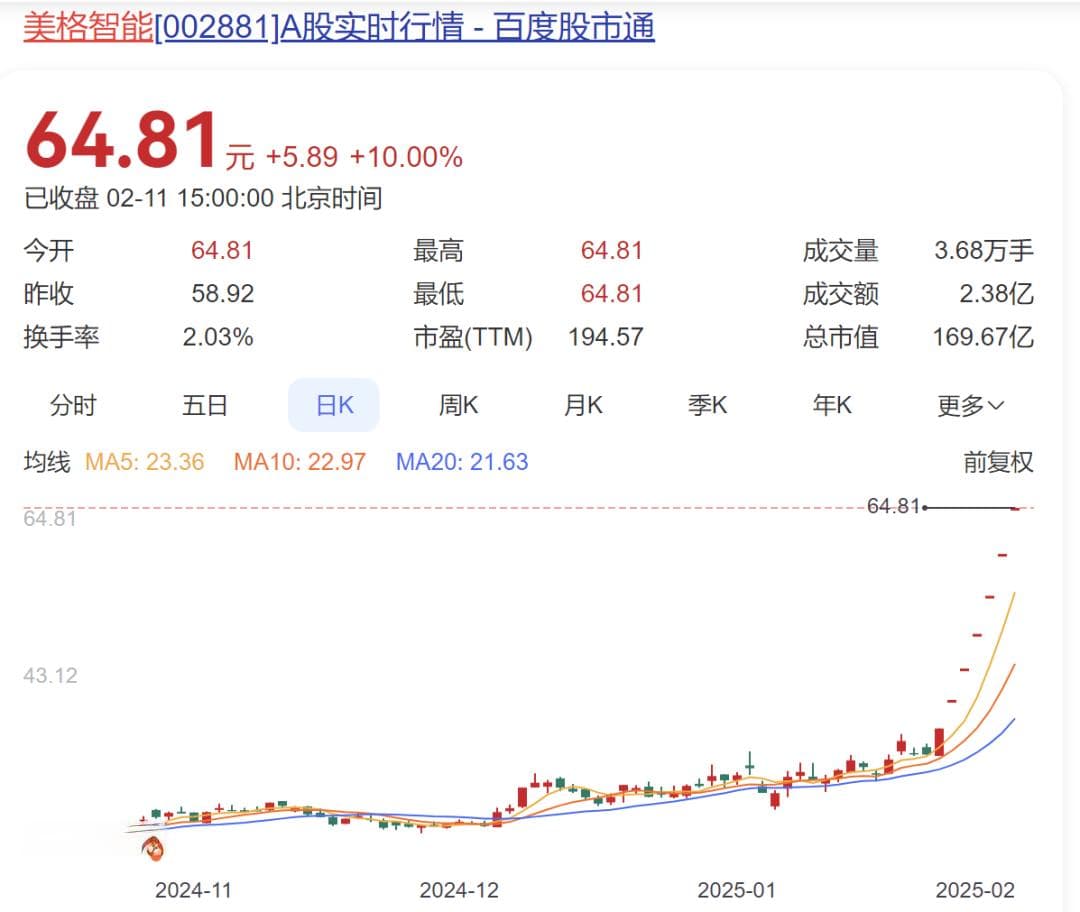1080x912 pixels.
Task: Click the MA10: 22.97 indicator label
Action: (300, 462)
